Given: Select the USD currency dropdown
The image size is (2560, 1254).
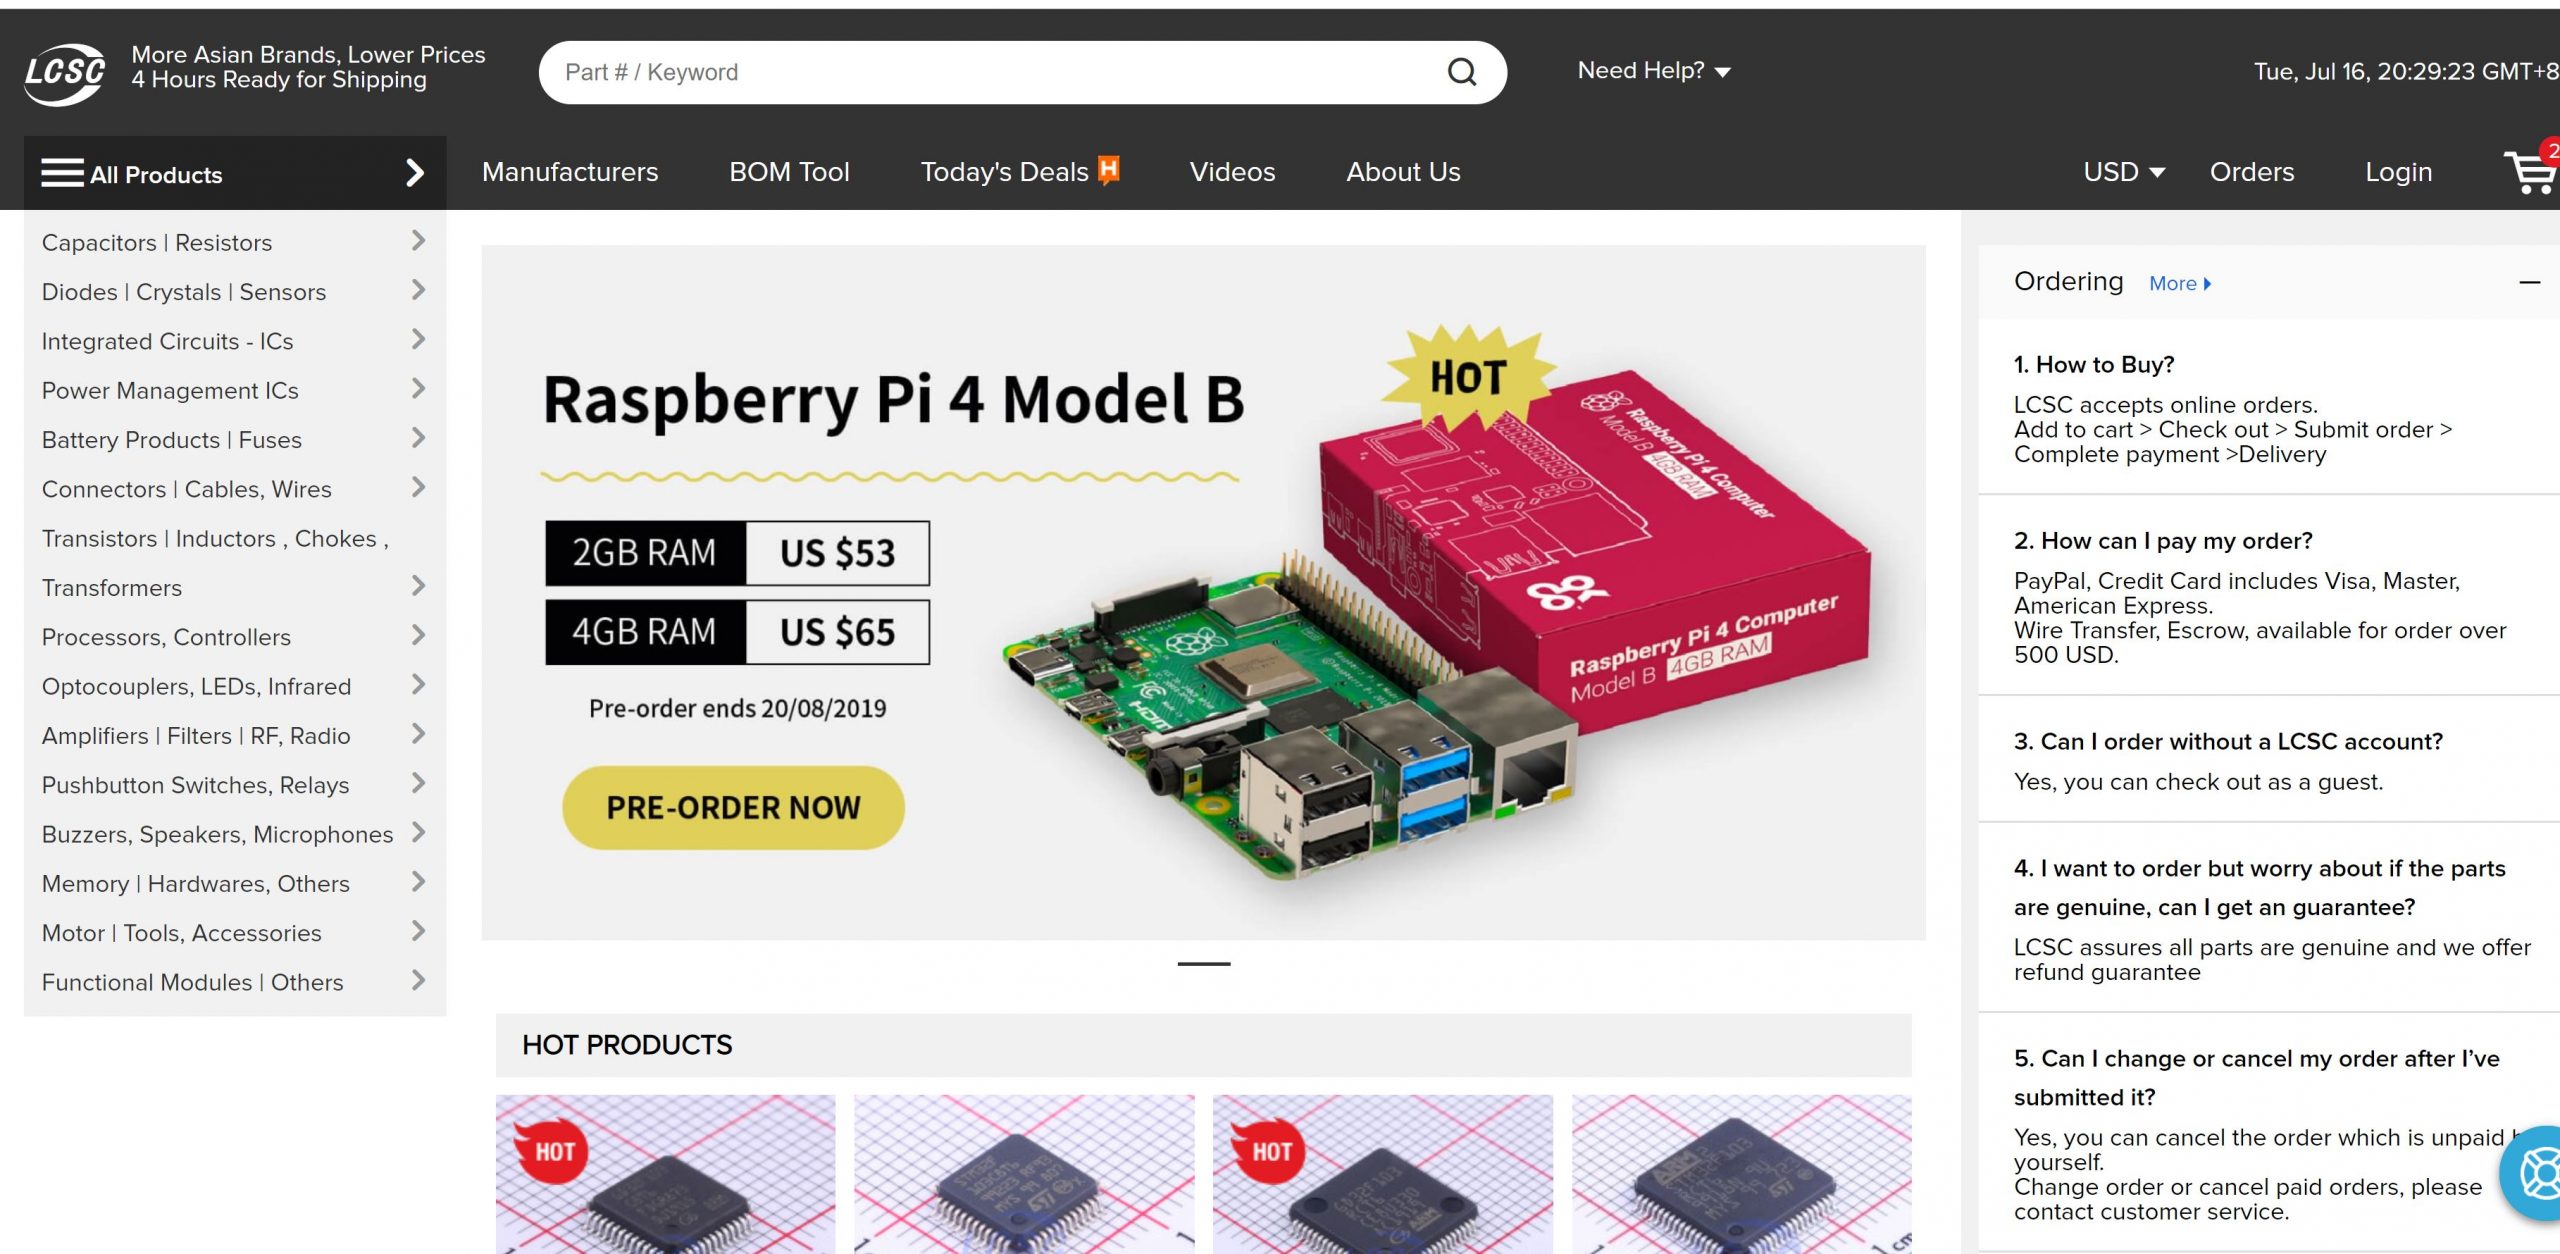Looking at the screenshot, I should click(x=2121, y=171).
